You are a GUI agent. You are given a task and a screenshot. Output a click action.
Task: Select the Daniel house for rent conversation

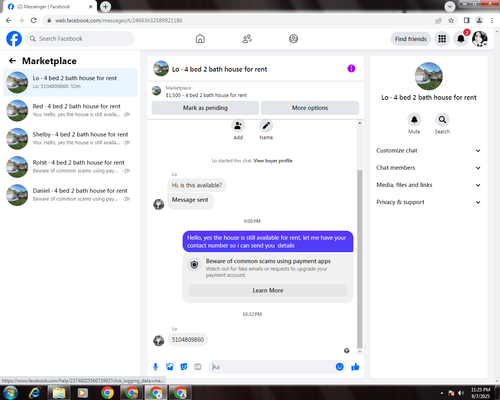point(70,195)
